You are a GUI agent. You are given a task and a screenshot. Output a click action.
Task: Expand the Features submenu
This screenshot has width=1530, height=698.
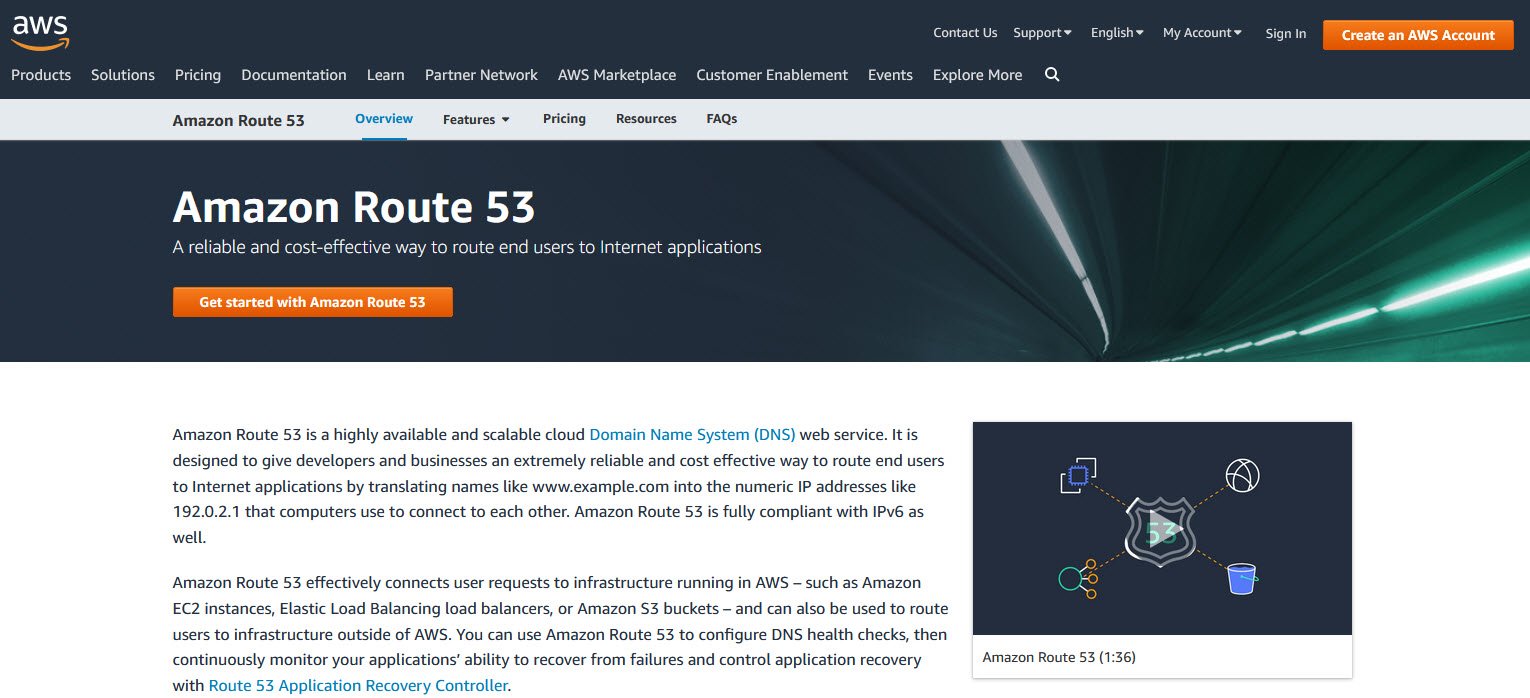click(476, 119)
